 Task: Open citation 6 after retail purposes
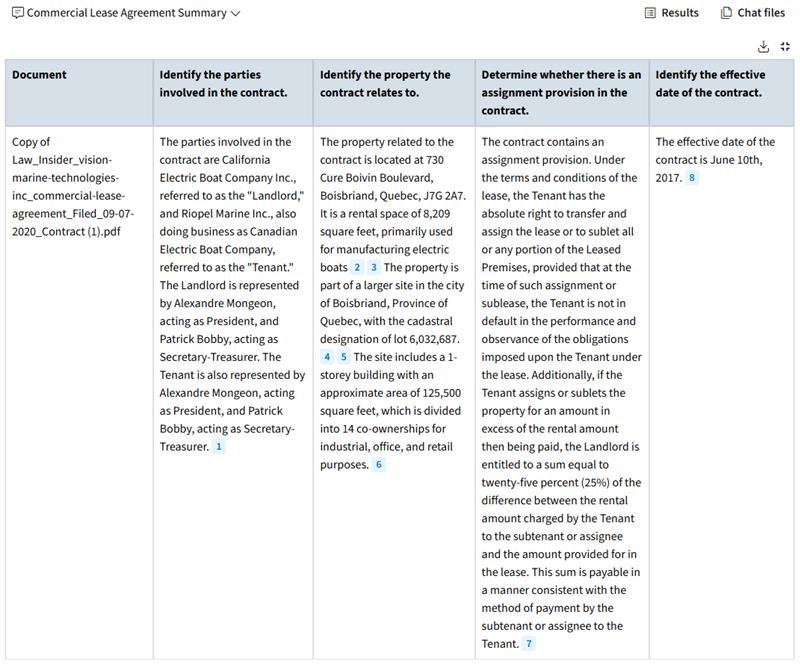pos(379,465)
